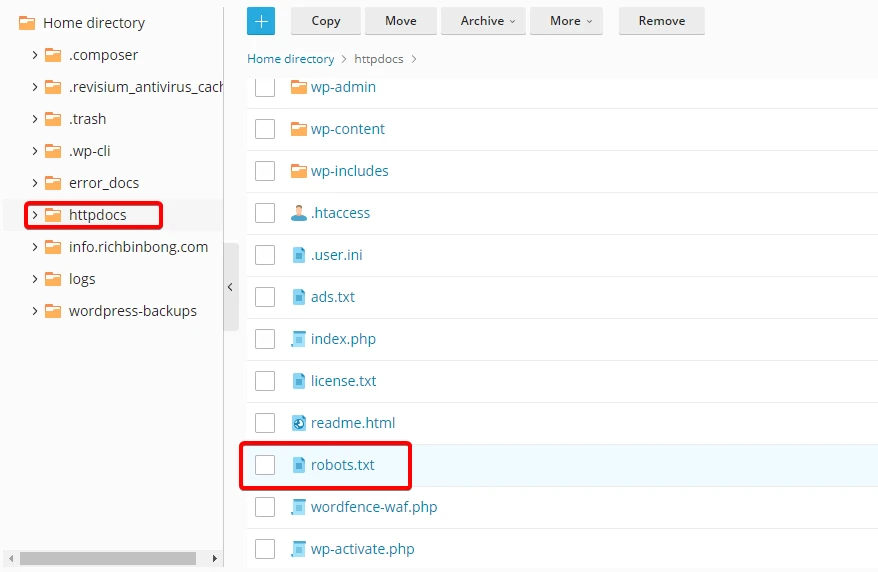Expand the logs tree node
This screenshot has width=878, height=572.
35,279
